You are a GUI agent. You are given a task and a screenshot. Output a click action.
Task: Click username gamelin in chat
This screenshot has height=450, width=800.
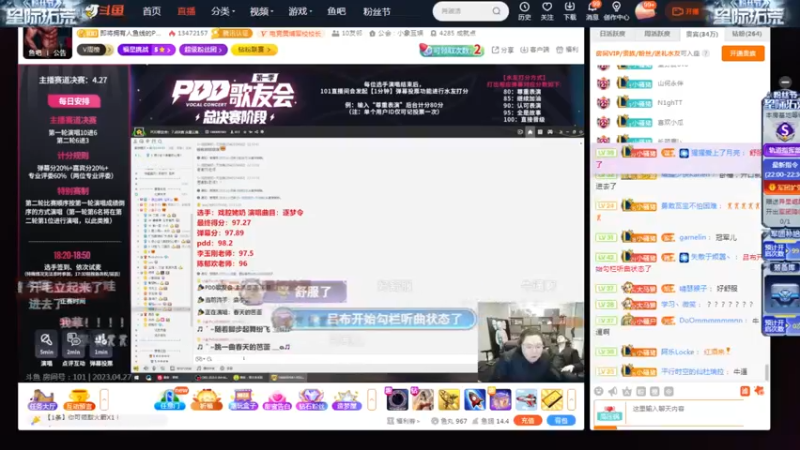692,237
